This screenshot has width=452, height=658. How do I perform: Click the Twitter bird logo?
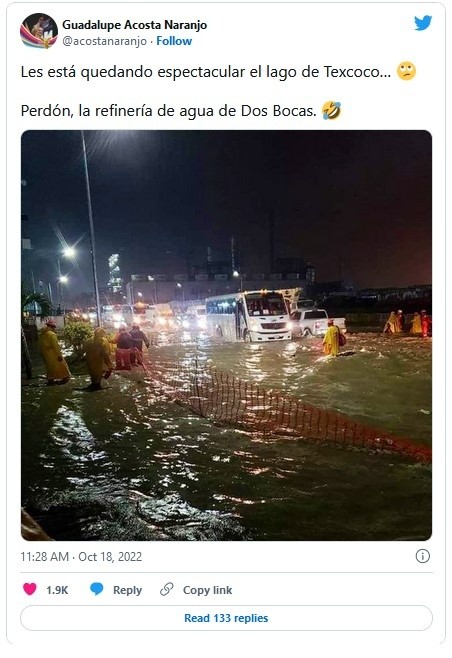[423, 24]
